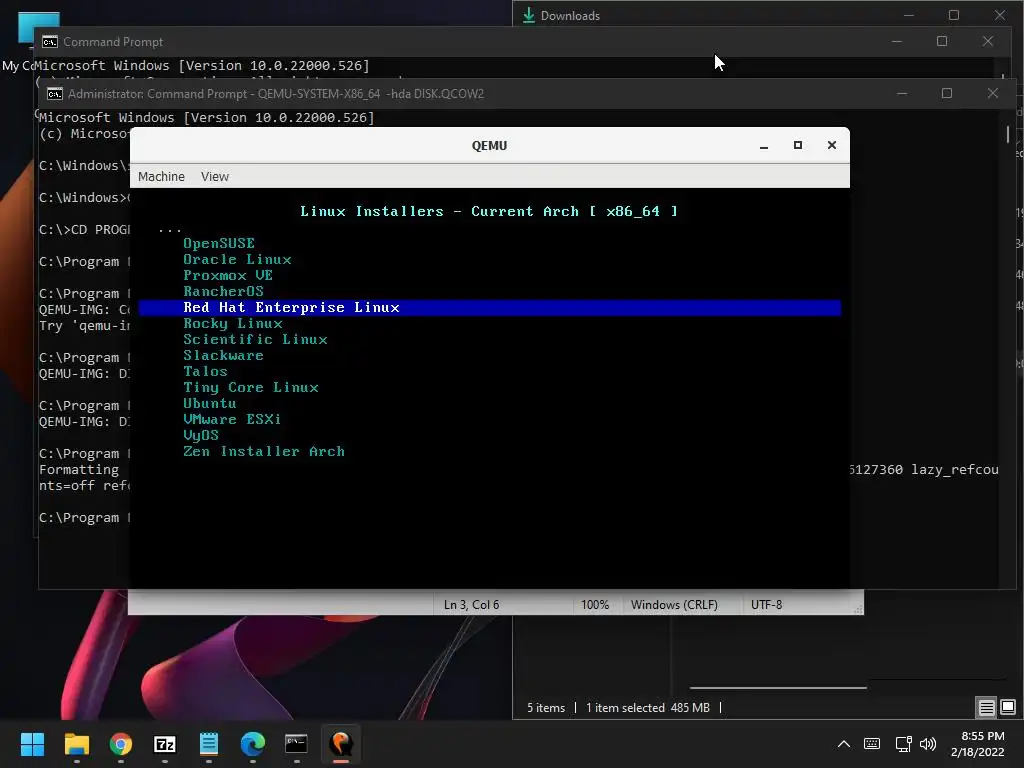Click the Downloads window arrow icon
This screenshot has width=1024, height=768.
coord(528,15)
